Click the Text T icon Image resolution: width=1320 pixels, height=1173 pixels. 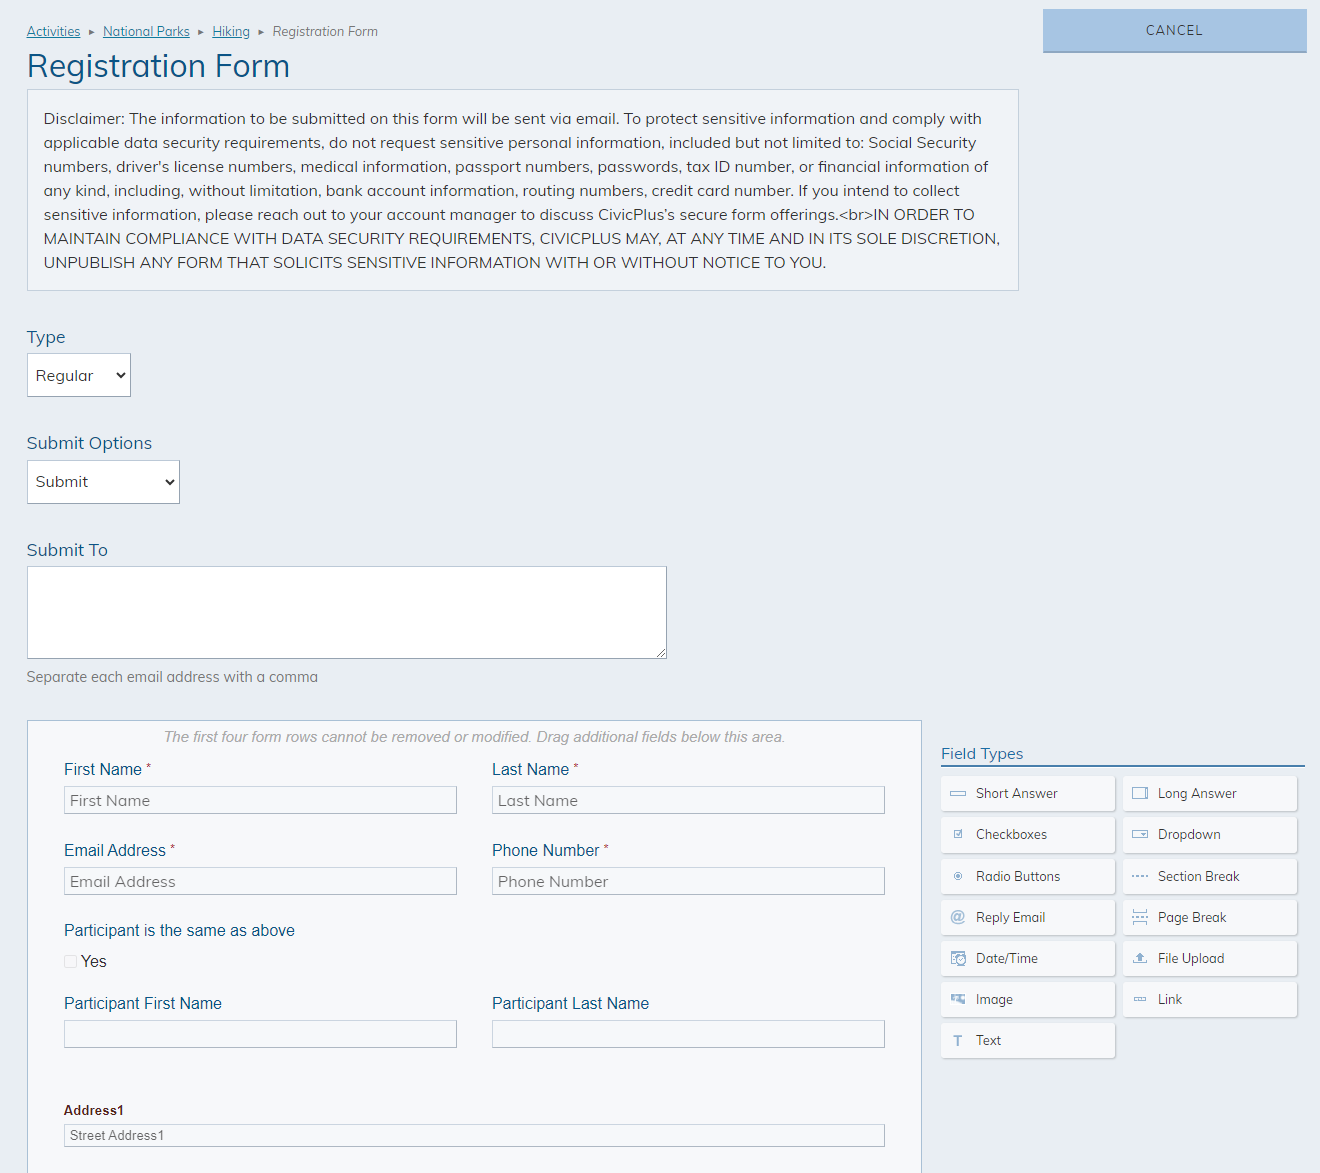point(958,1040)
